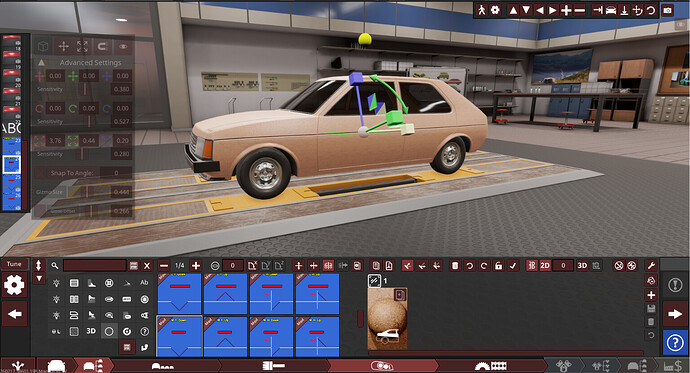Go back with the large left arrow
The height and width of the screenshot is (373, 690).
tap(15, 314)
